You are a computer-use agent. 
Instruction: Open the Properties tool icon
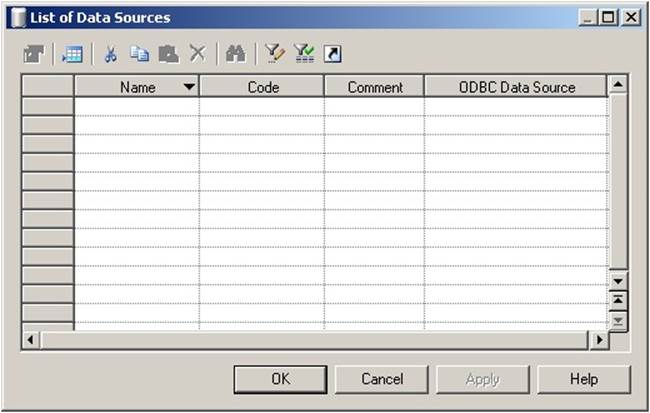point(34,54)
